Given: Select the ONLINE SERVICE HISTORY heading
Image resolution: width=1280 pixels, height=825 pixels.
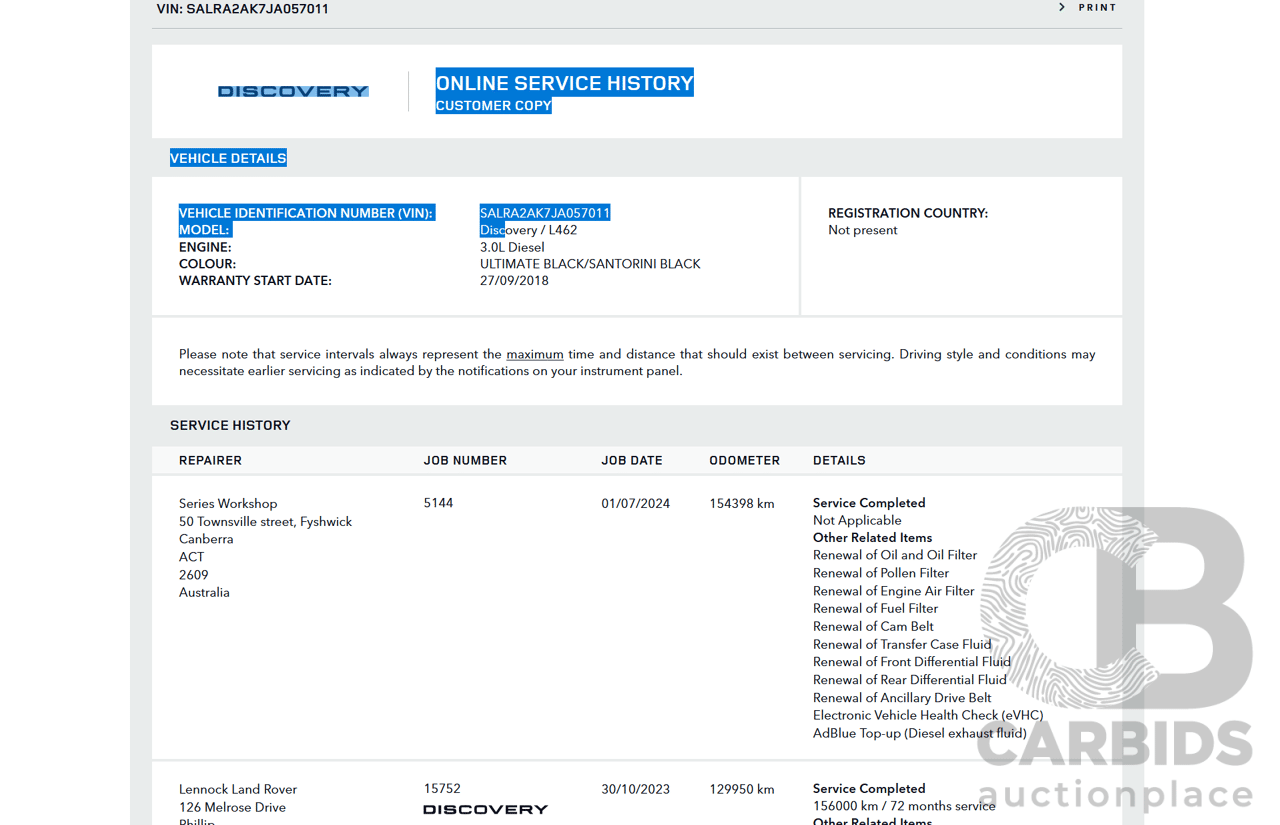Looking at the screenshot, I should coord(564,83).
